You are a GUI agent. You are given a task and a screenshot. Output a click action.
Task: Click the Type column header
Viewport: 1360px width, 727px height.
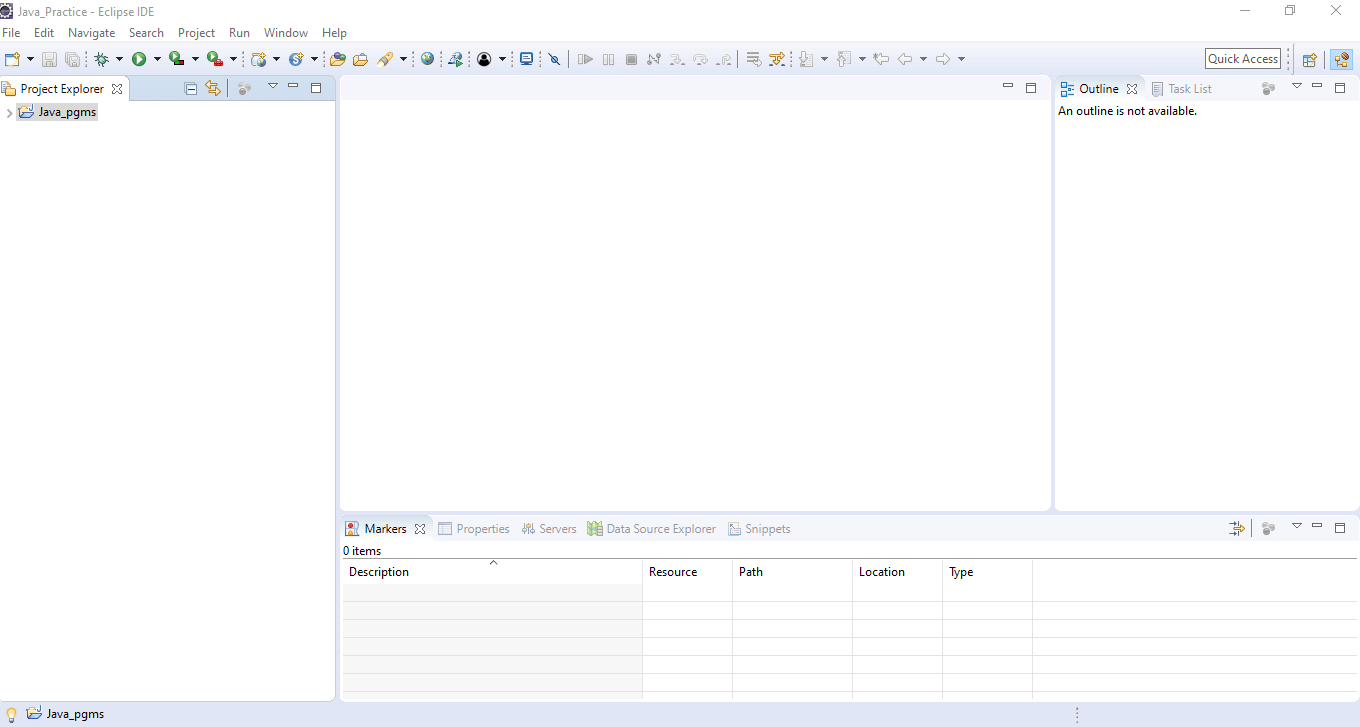pyautogui.click(x=987, y=572)
